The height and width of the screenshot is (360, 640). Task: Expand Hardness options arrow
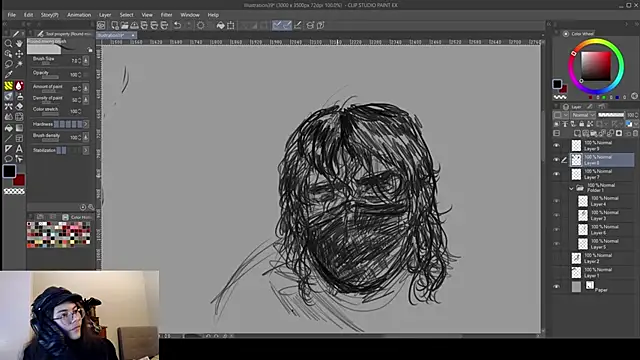(x=86, y=124)
